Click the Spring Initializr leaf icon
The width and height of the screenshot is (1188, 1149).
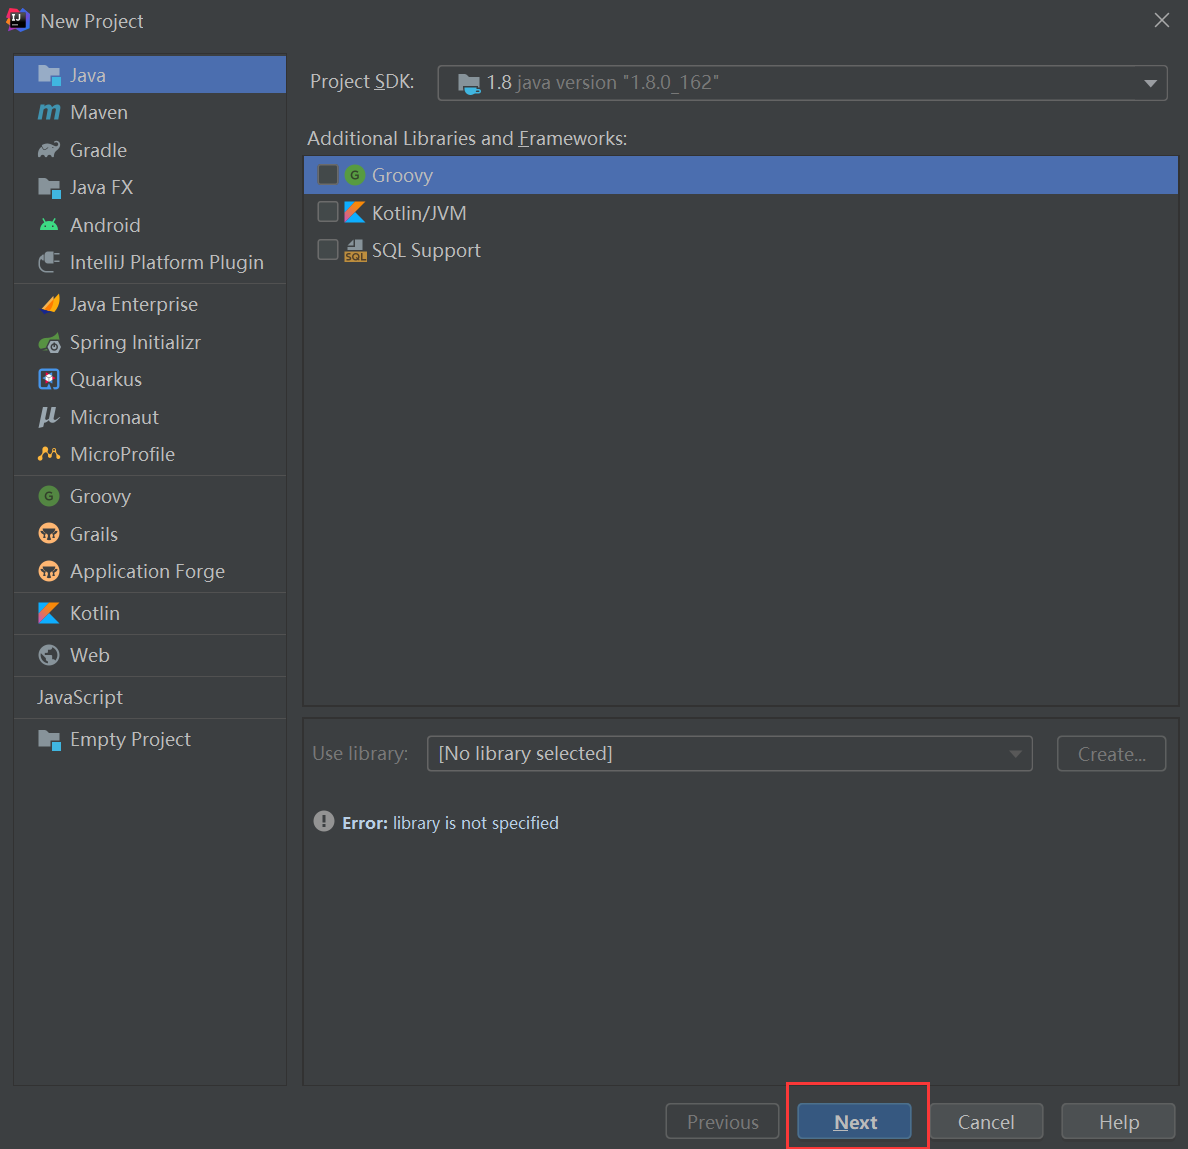49,343
